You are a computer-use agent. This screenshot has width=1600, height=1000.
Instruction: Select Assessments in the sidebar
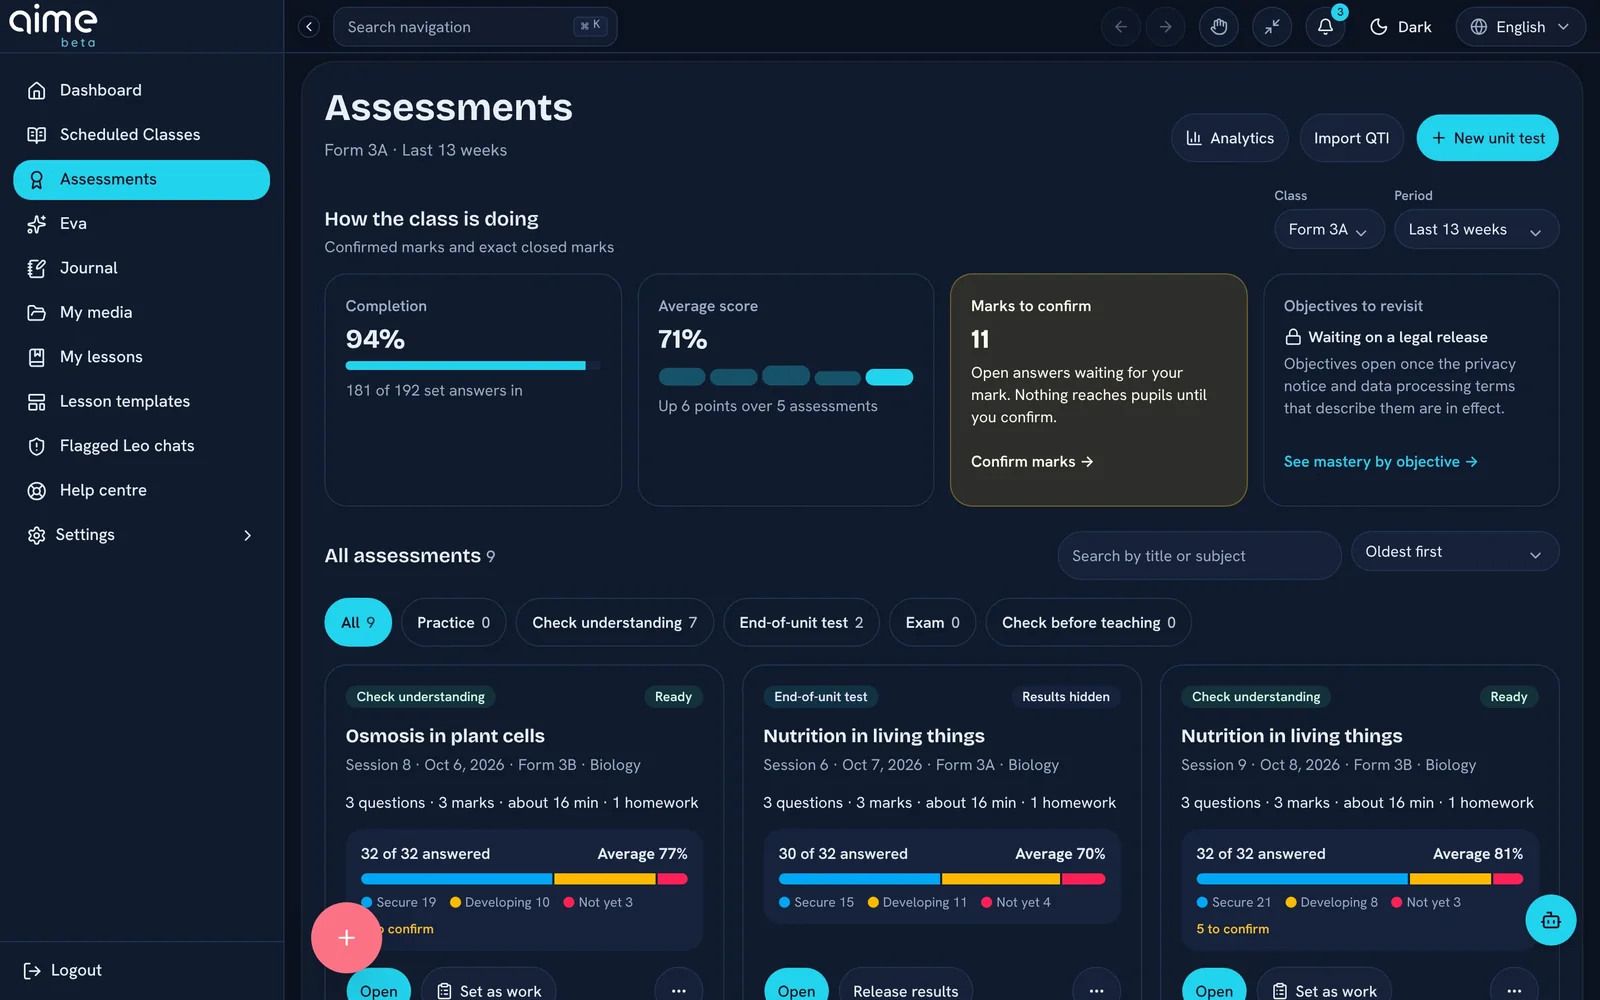pyautogui.click(x=141, y=180)
